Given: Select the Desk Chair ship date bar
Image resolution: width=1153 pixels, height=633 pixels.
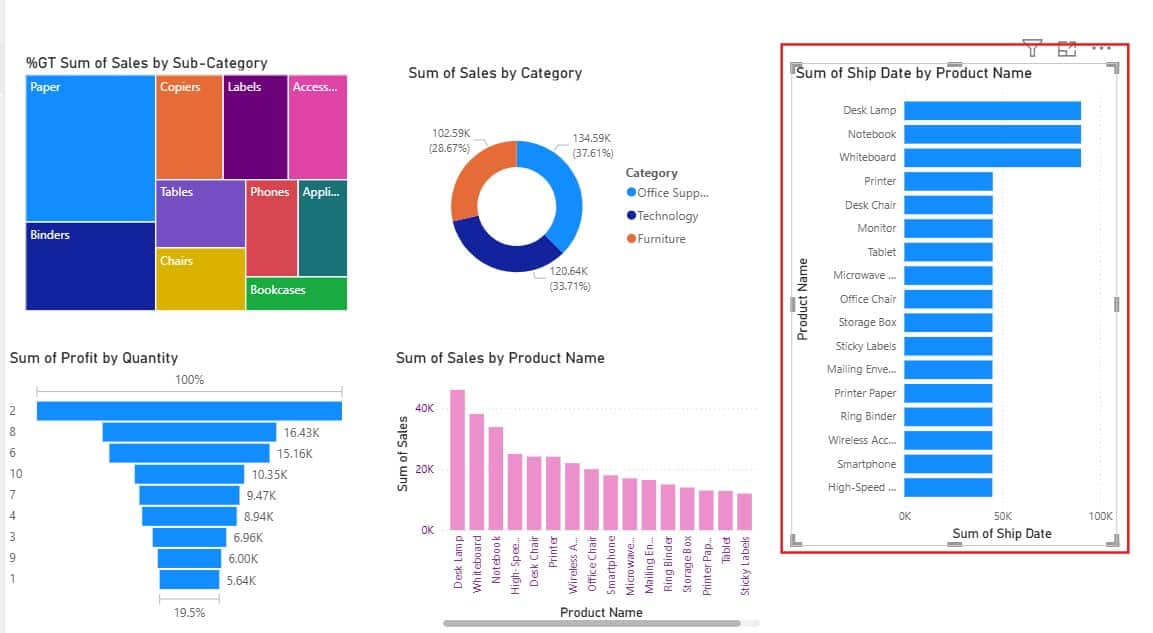Looking at the screenshot, I should tap(948, 204).
